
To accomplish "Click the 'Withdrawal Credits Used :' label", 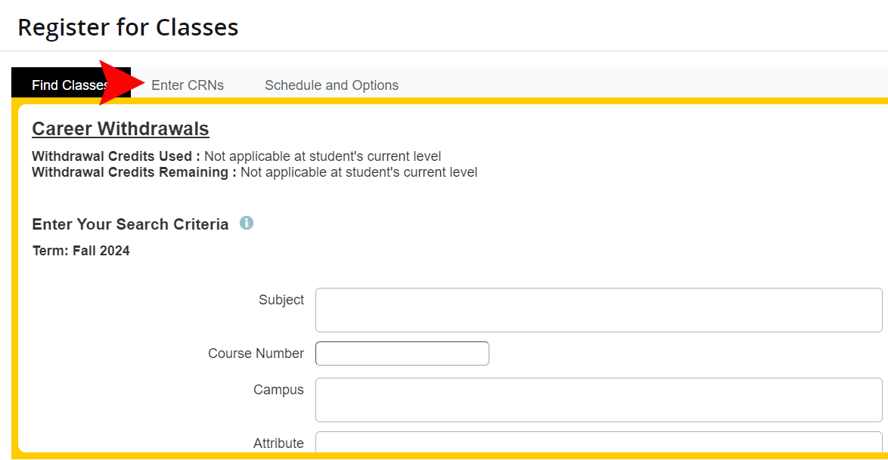I will (116, 156).
